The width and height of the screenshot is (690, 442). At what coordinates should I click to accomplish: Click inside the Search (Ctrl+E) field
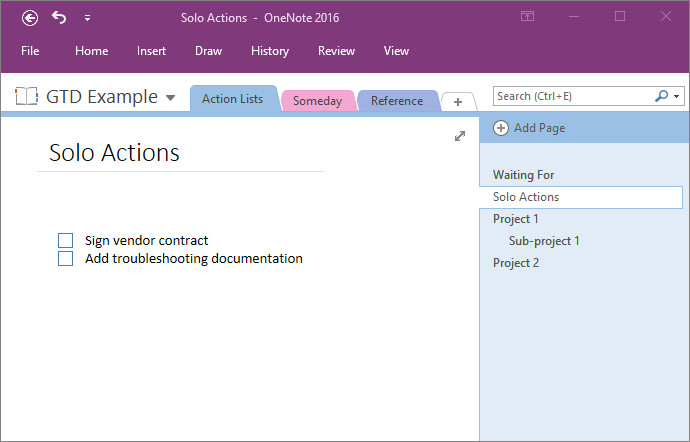[x=572, y=96]
